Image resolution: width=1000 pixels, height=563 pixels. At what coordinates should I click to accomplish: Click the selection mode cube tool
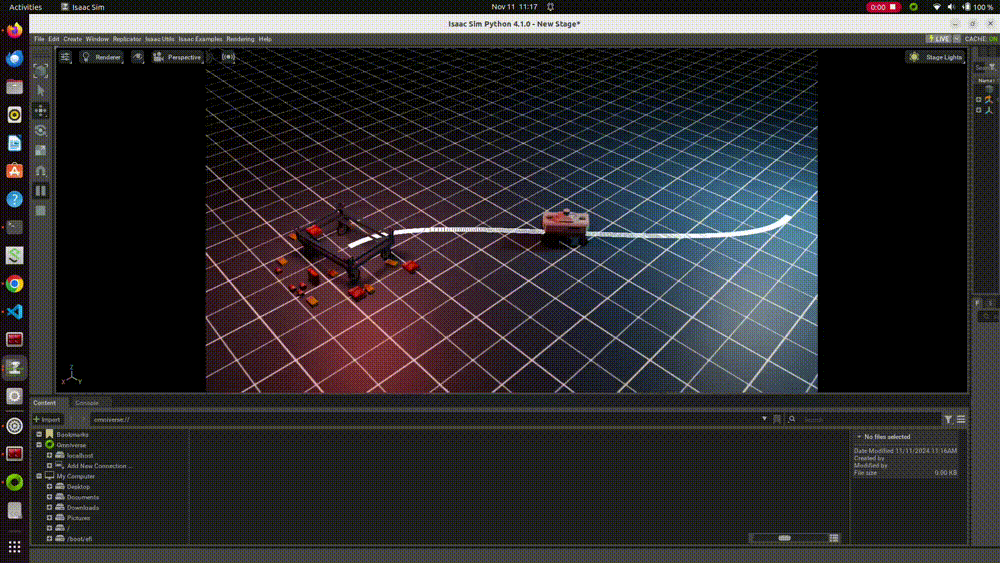point(40,71)
